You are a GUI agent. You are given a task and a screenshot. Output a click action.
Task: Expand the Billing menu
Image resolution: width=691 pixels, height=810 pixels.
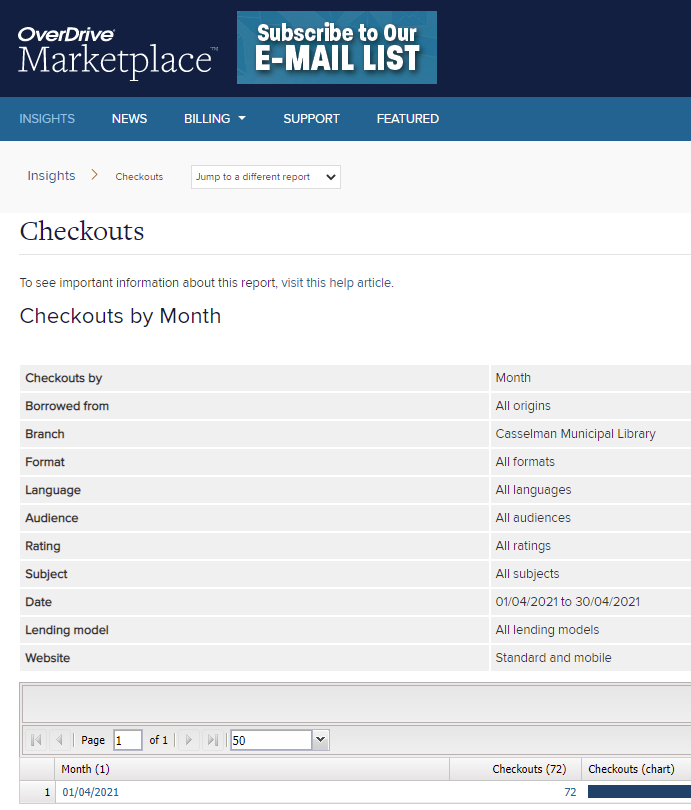coord(214,118)
